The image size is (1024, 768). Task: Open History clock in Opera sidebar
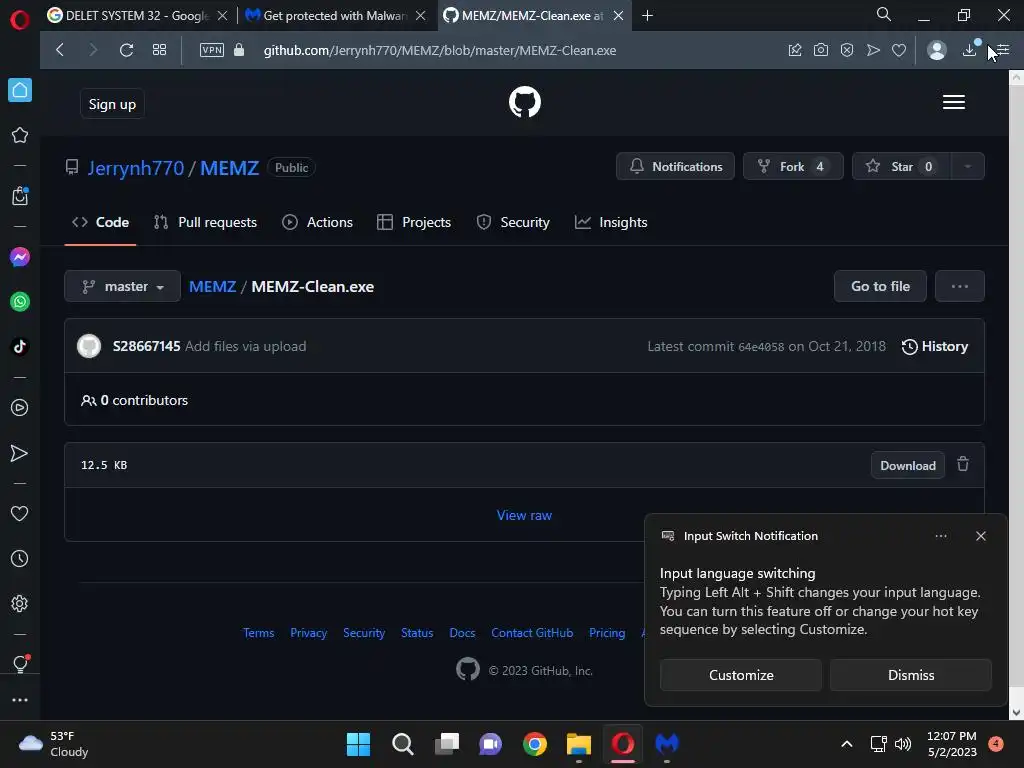(20, 558)
